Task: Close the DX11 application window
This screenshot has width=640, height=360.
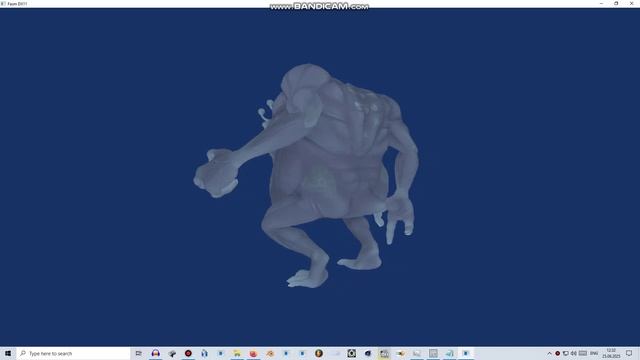Action: pos(631,4)
